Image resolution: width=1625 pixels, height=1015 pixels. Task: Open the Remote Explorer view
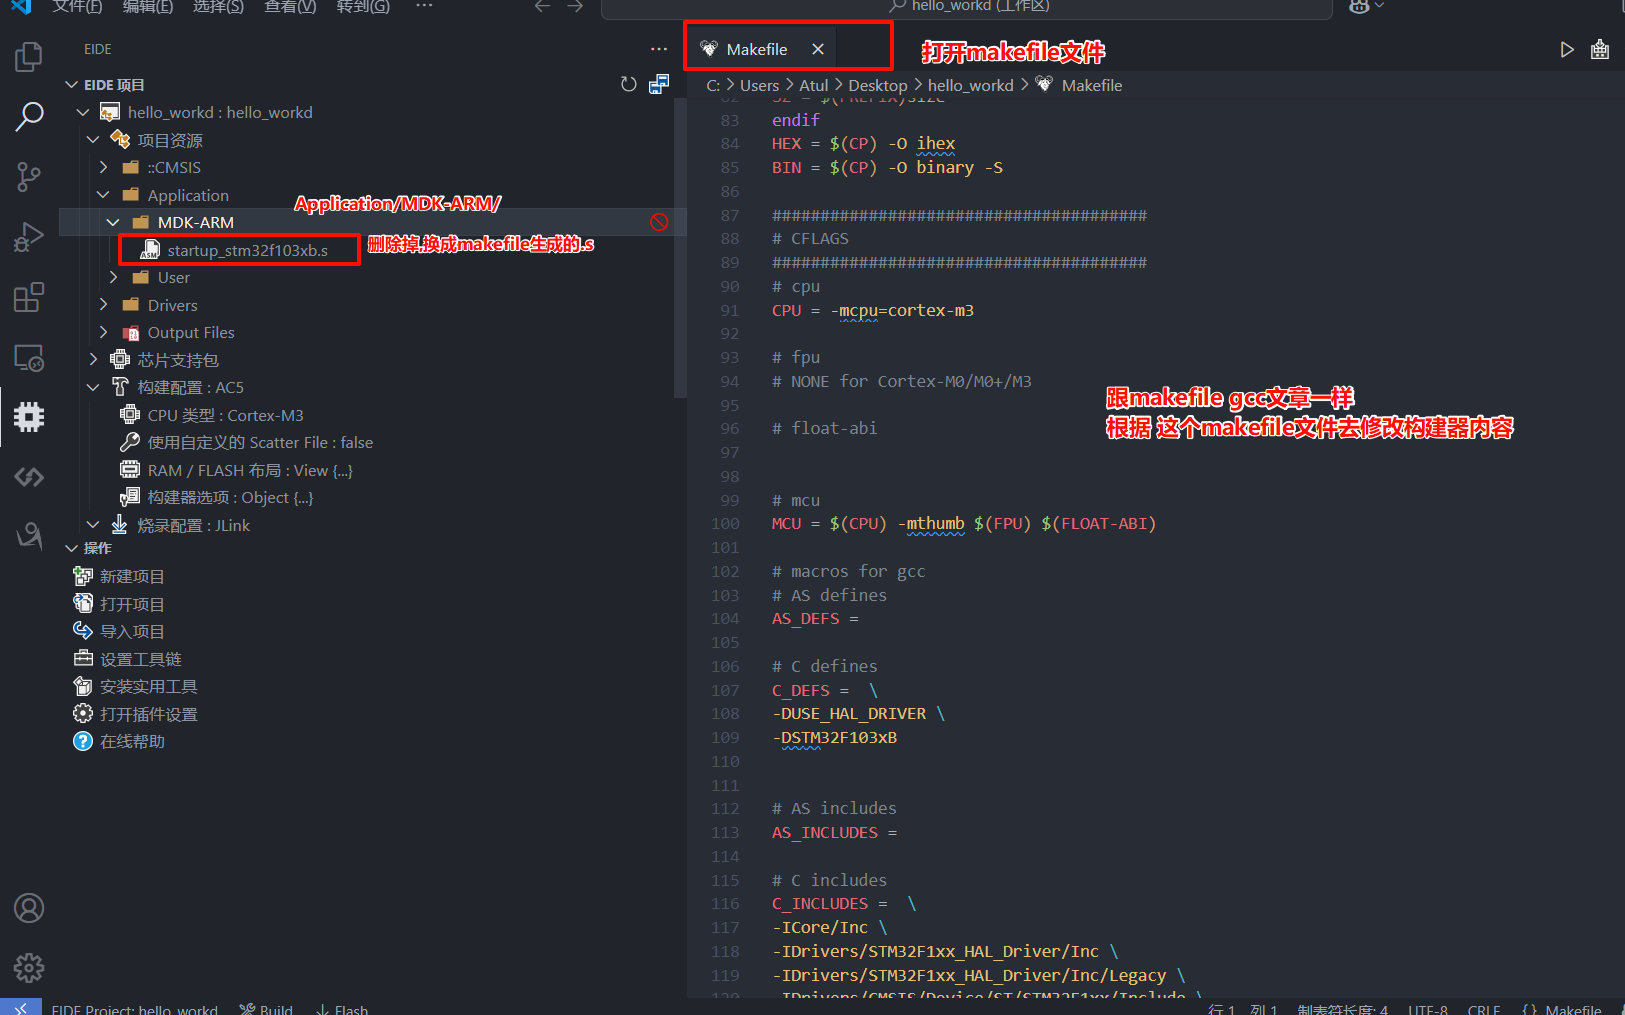click(29, 357)
